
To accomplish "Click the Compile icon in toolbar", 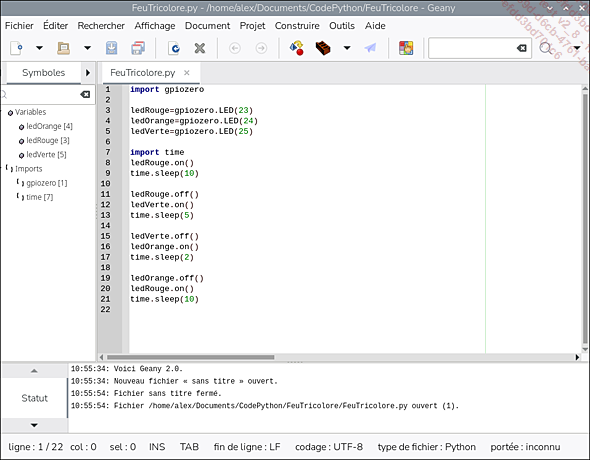I will click(x=297, y=48).
